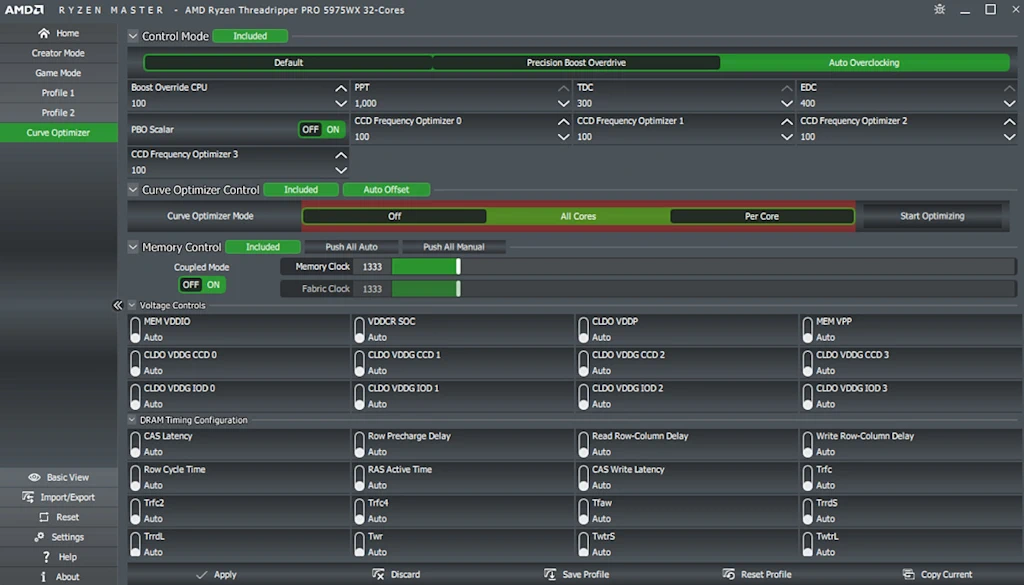Select Precision Boost Overdrive mode

point(576,63)
